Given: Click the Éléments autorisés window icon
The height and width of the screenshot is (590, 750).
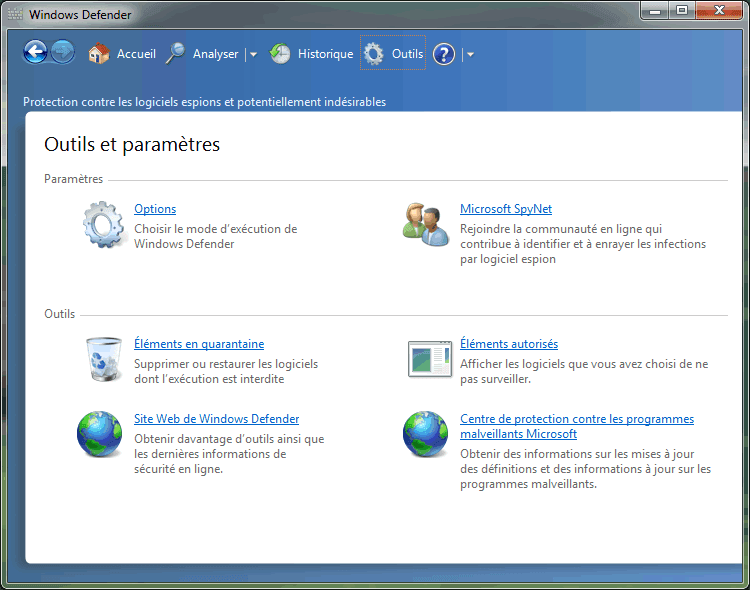Looking at the screenshot, I should click(430, 359).
